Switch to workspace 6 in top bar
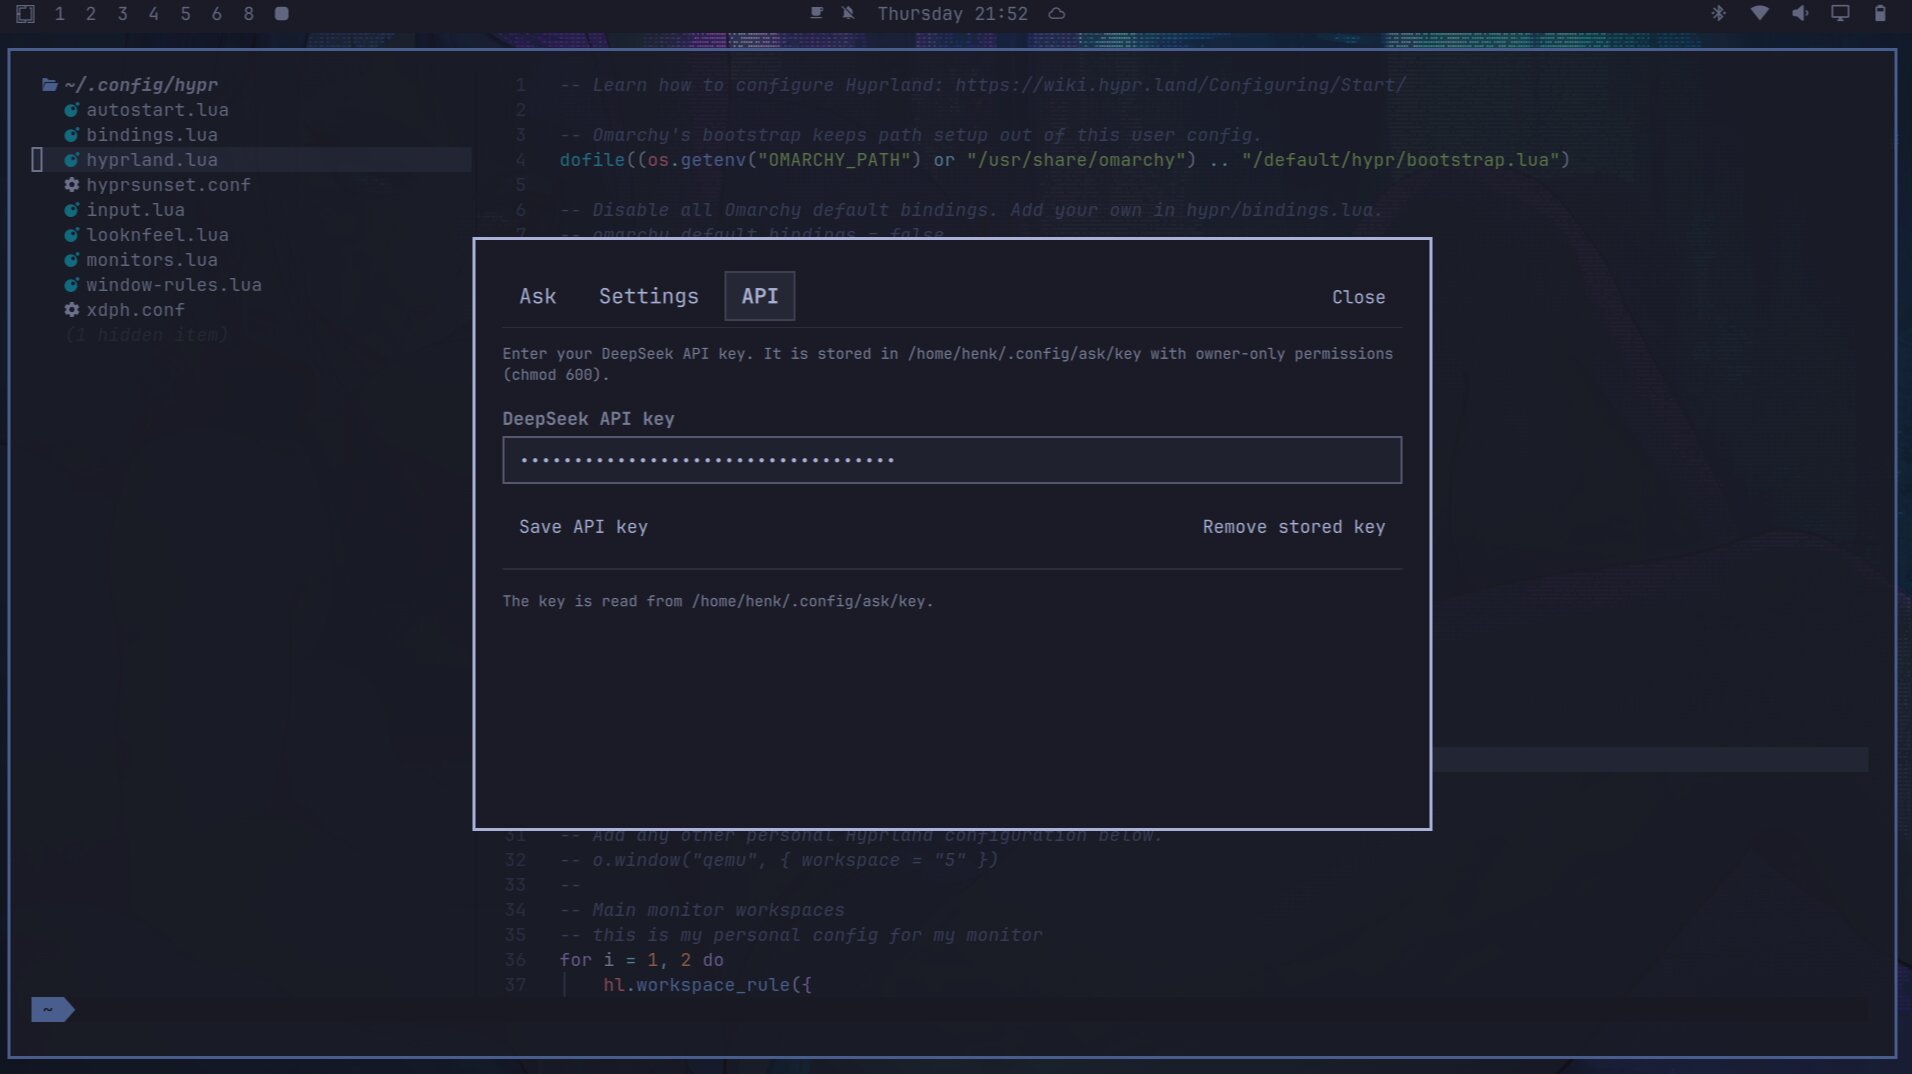Image resolution: width=1912 pixels, height=1074 pixels. [217, 14]
